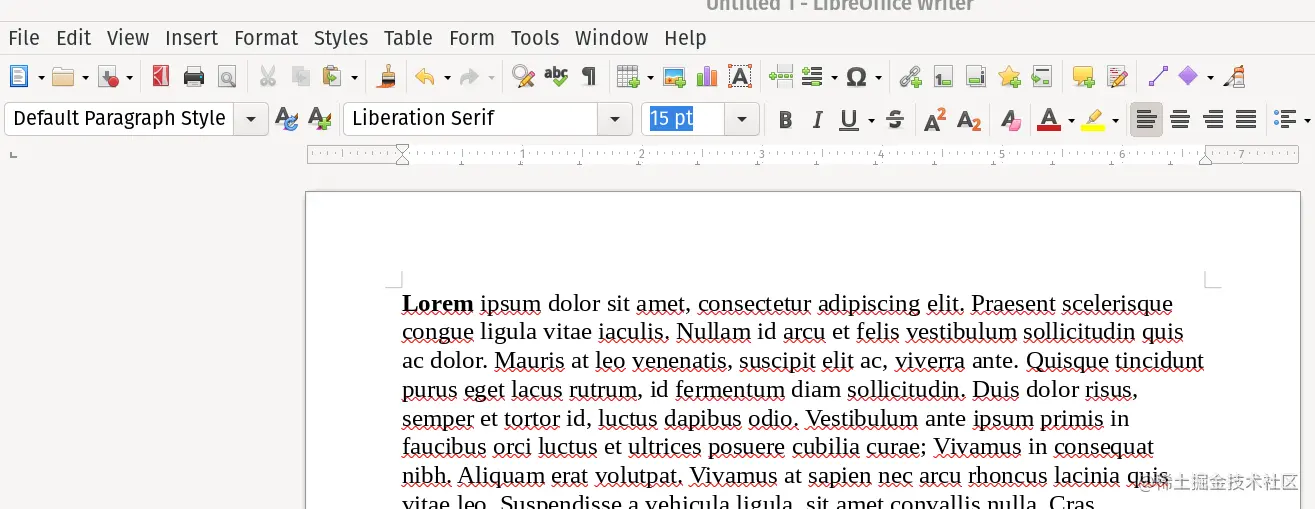The image size is (1315, 509).
Task: Toggle Track Changes recording
Action: click(1117, 76)
